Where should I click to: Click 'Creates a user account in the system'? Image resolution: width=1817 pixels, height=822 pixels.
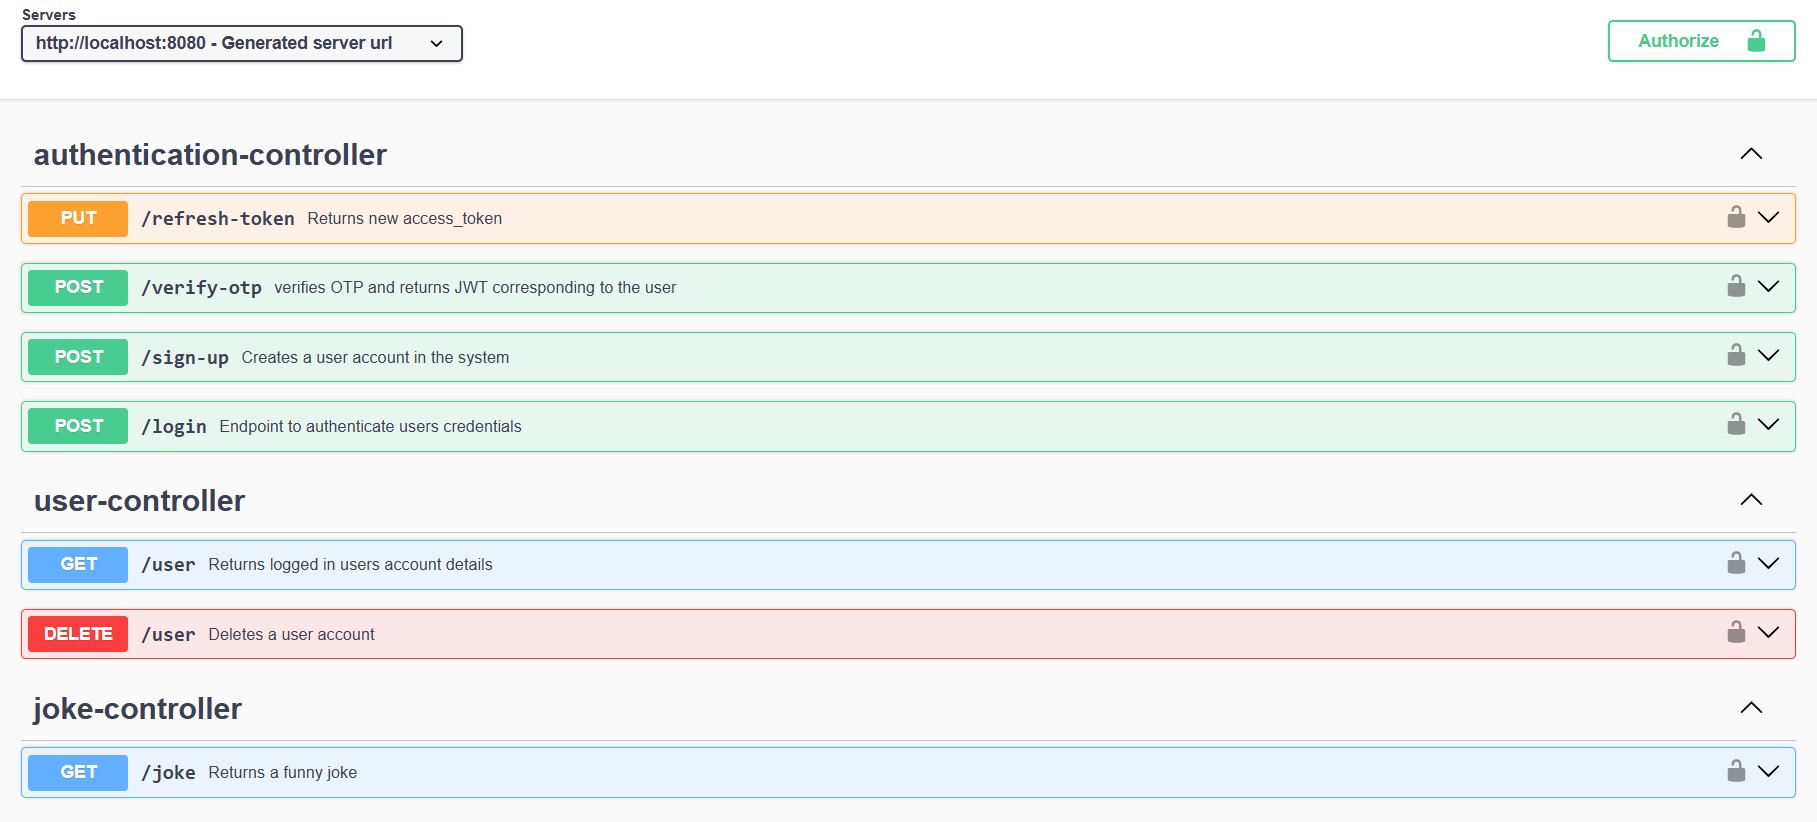[375, 358]
